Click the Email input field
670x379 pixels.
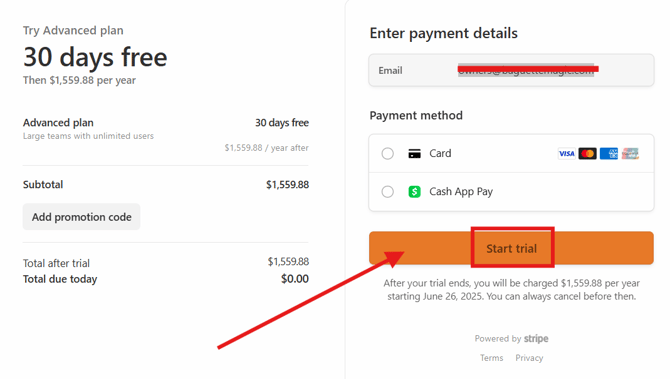[511, 70]
